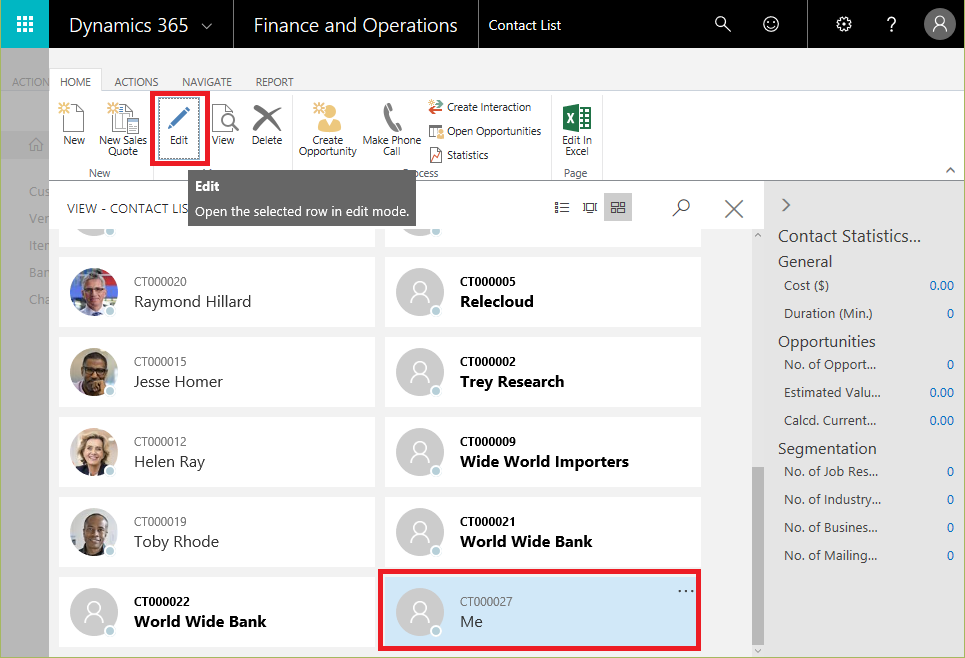Select Open Opportunities in ribbon

click(485, 131)
